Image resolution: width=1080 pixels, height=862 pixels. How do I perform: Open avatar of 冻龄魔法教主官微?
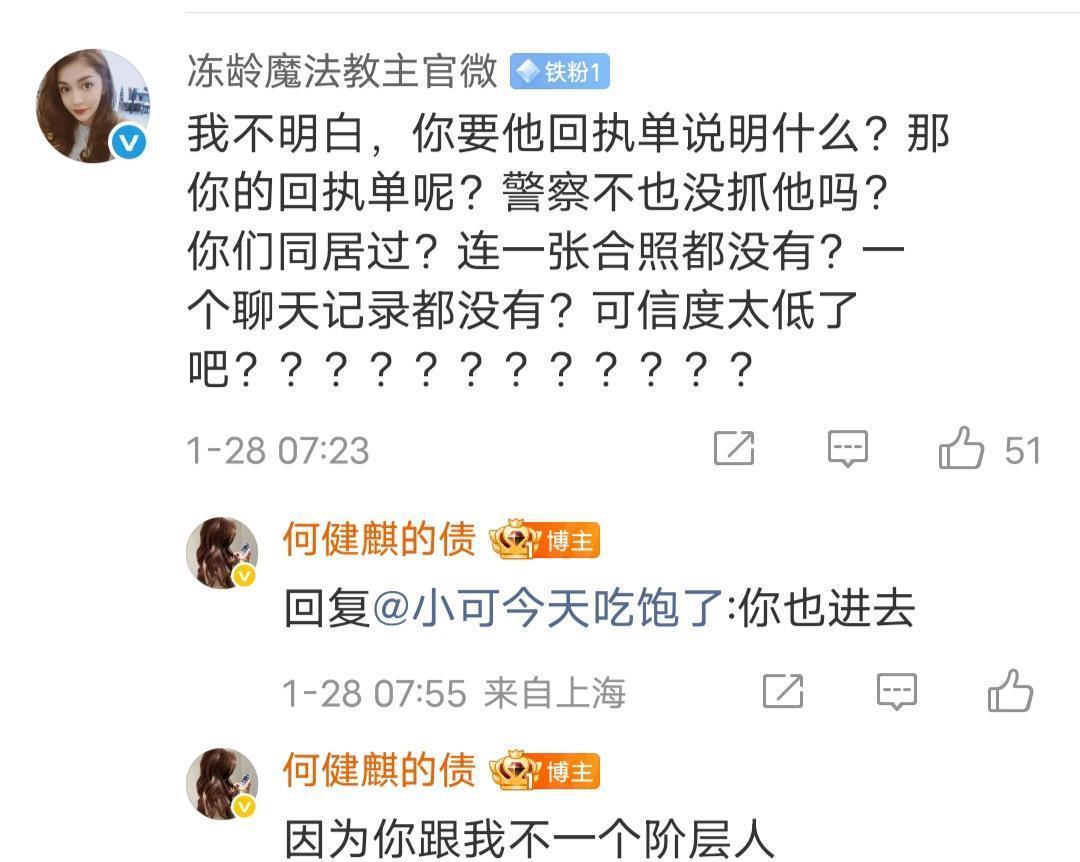[x=93, y=105]
